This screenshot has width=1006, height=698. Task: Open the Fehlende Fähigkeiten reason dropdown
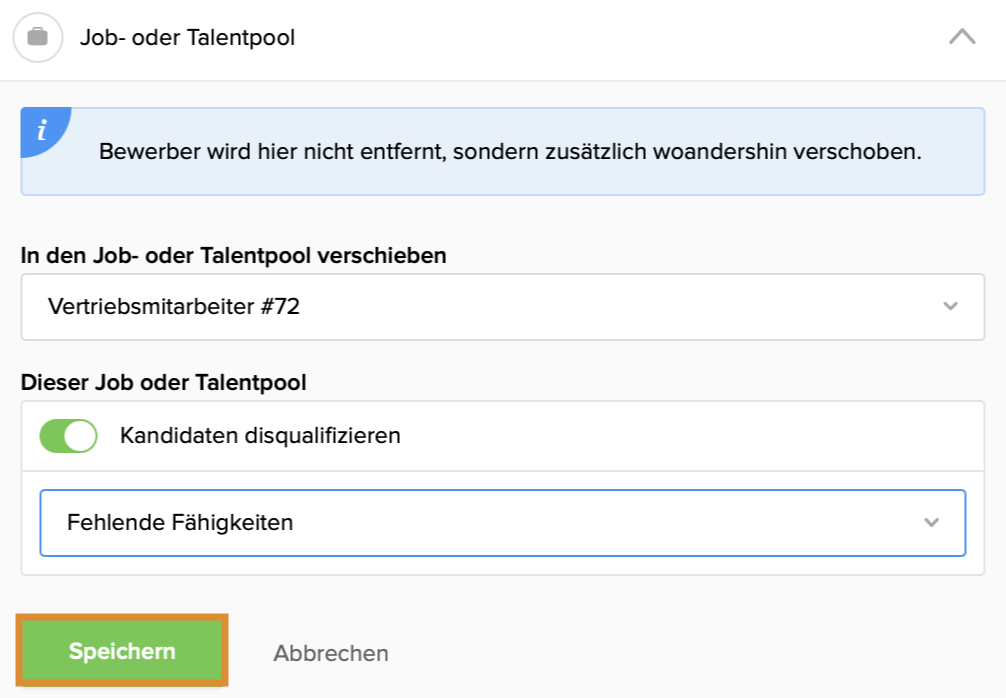[x=502, y=523]
